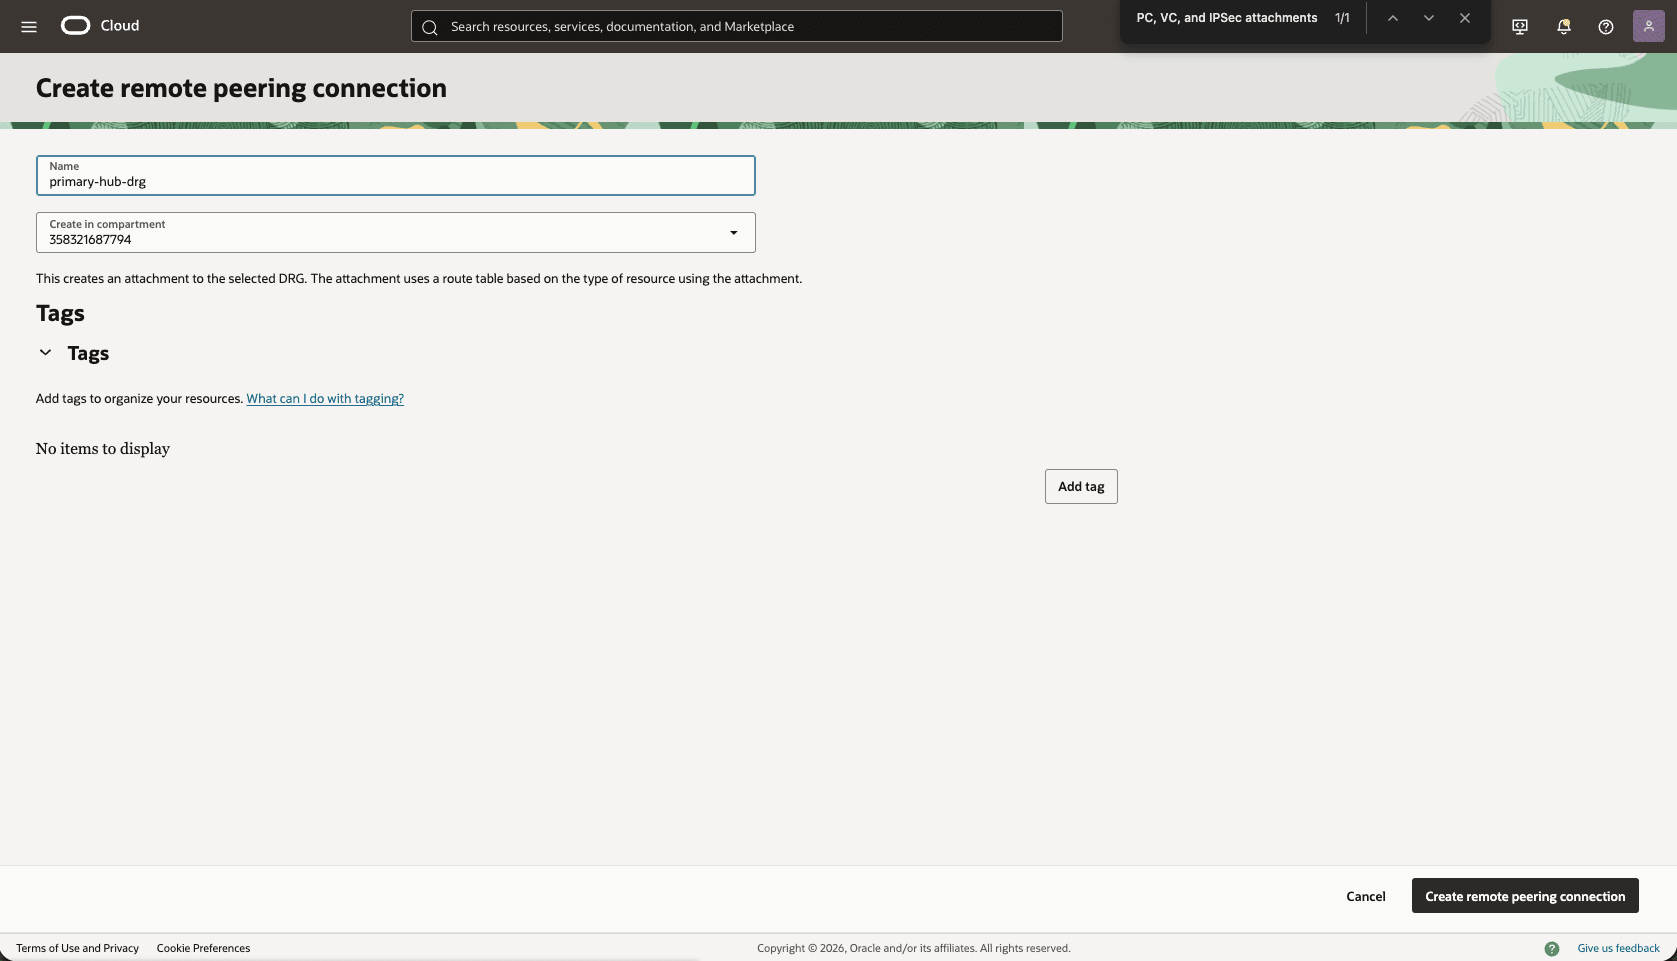This screenshot has height=961, width=1677.
Task: Click Create remote peering connection
Action: click(x=1524, y=896)
